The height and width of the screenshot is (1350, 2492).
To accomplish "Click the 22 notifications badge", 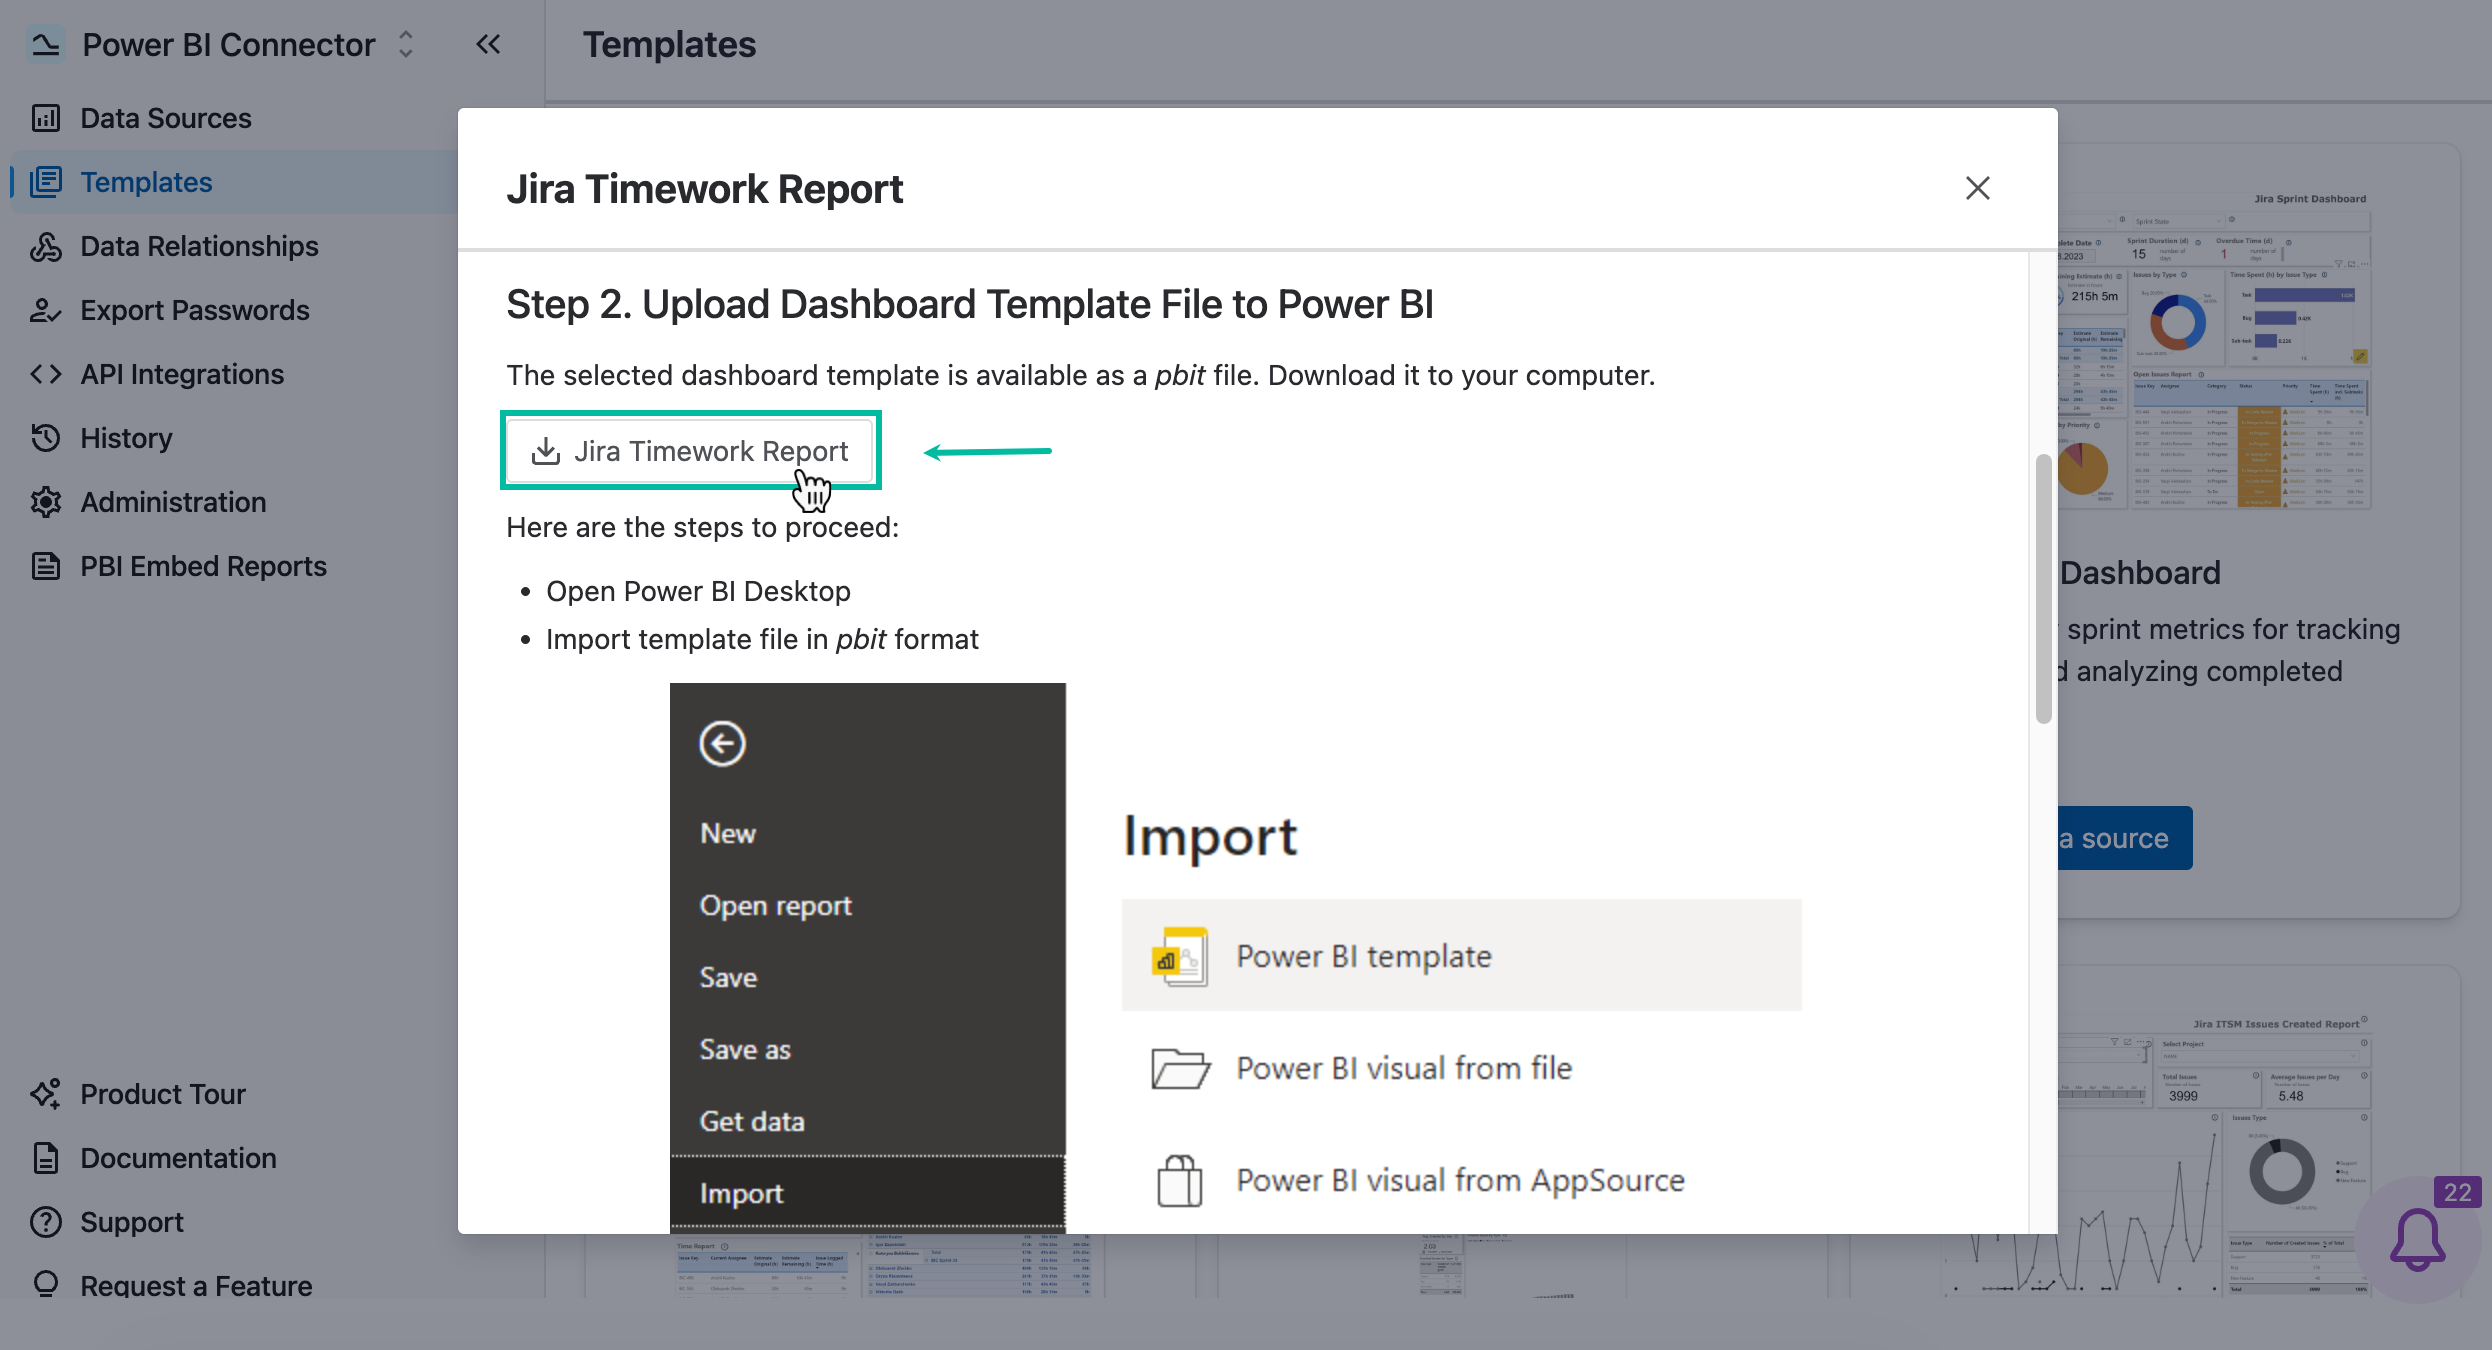I will [x=2457, y=1192].
